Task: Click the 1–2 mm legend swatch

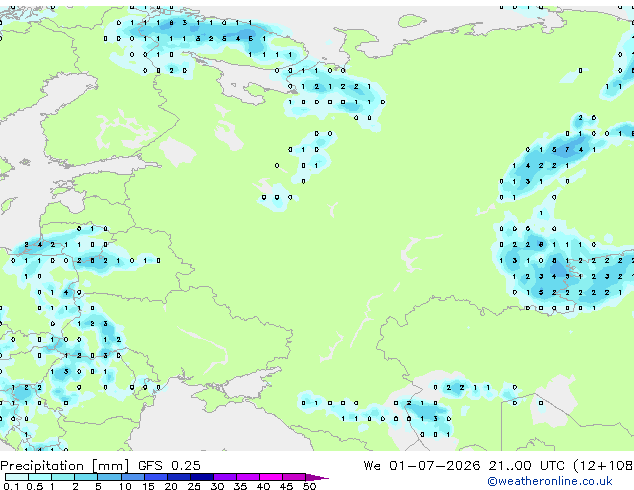Action: point(63,477)
